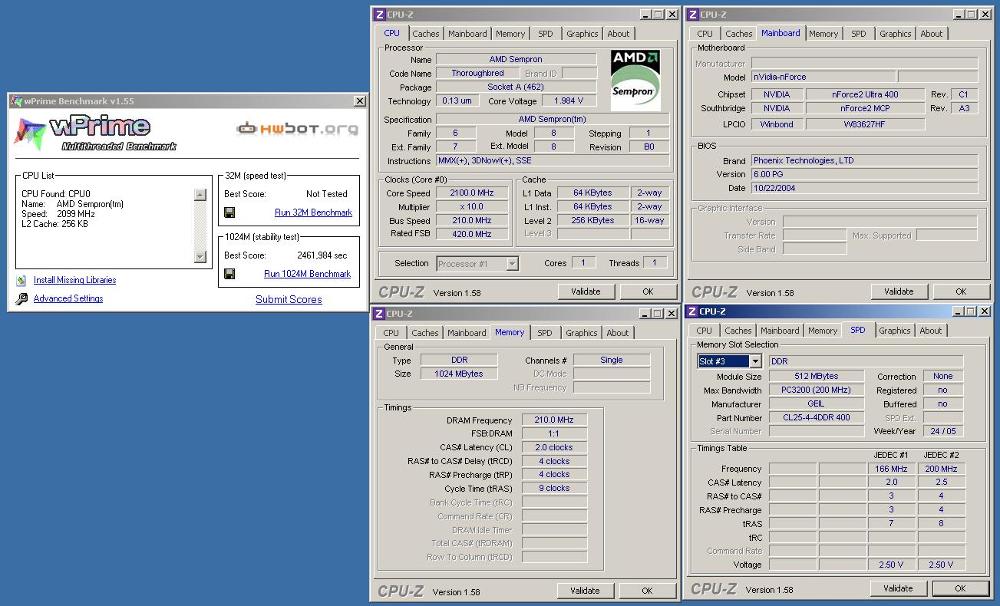Click Run 32M Benchmark link
1000x606 pixels.
[x=313, y=212]
